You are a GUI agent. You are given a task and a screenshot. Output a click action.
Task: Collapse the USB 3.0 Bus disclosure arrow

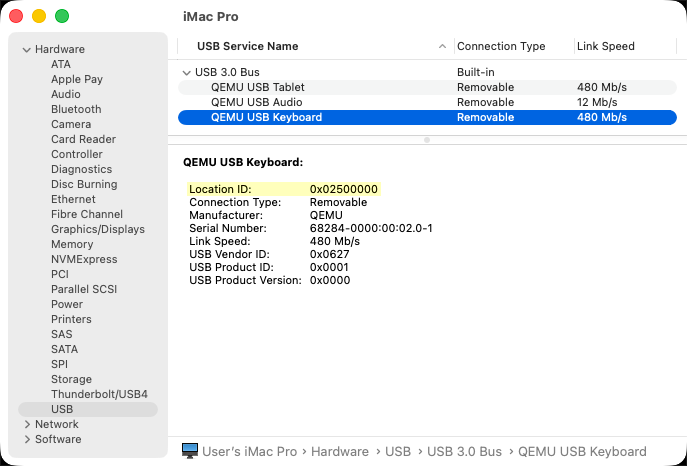click(187, 73)
